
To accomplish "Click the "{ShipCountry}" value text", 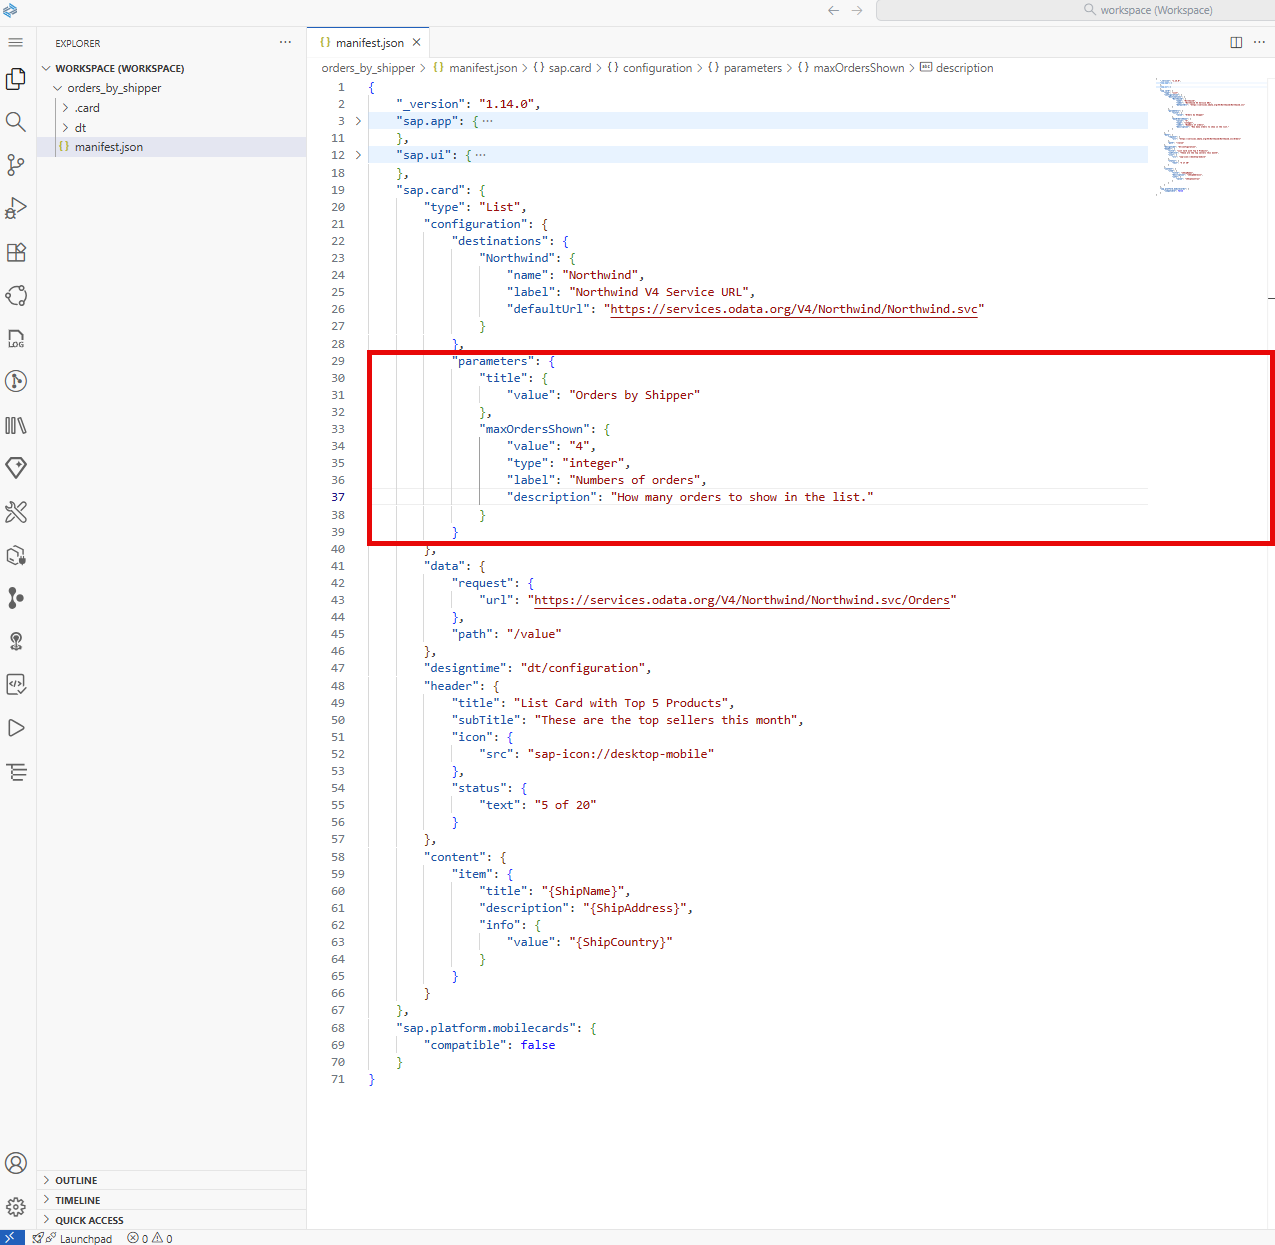I will (620, 942).
